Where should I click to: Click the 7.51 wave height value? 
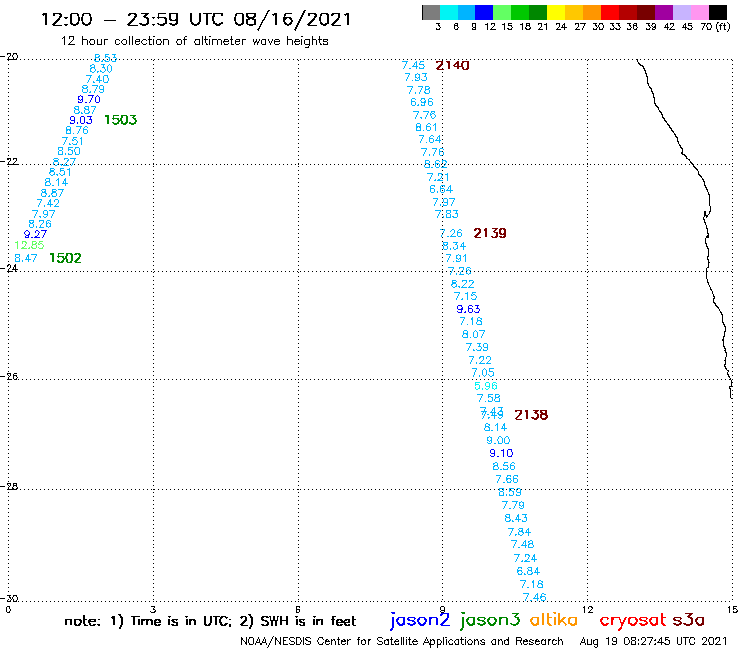point(72,141)
